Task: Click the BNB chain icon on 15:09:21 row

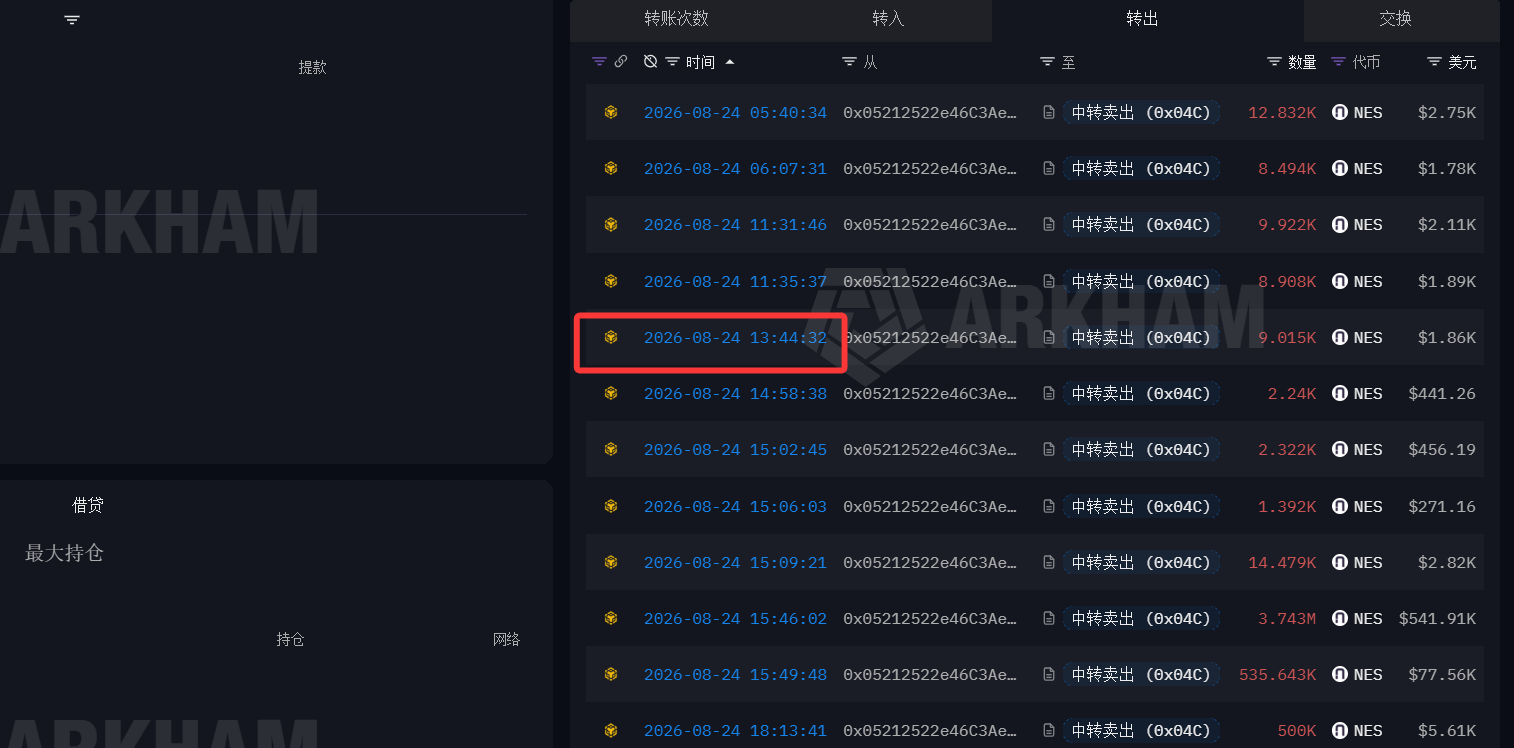Action: pos(611,563)
